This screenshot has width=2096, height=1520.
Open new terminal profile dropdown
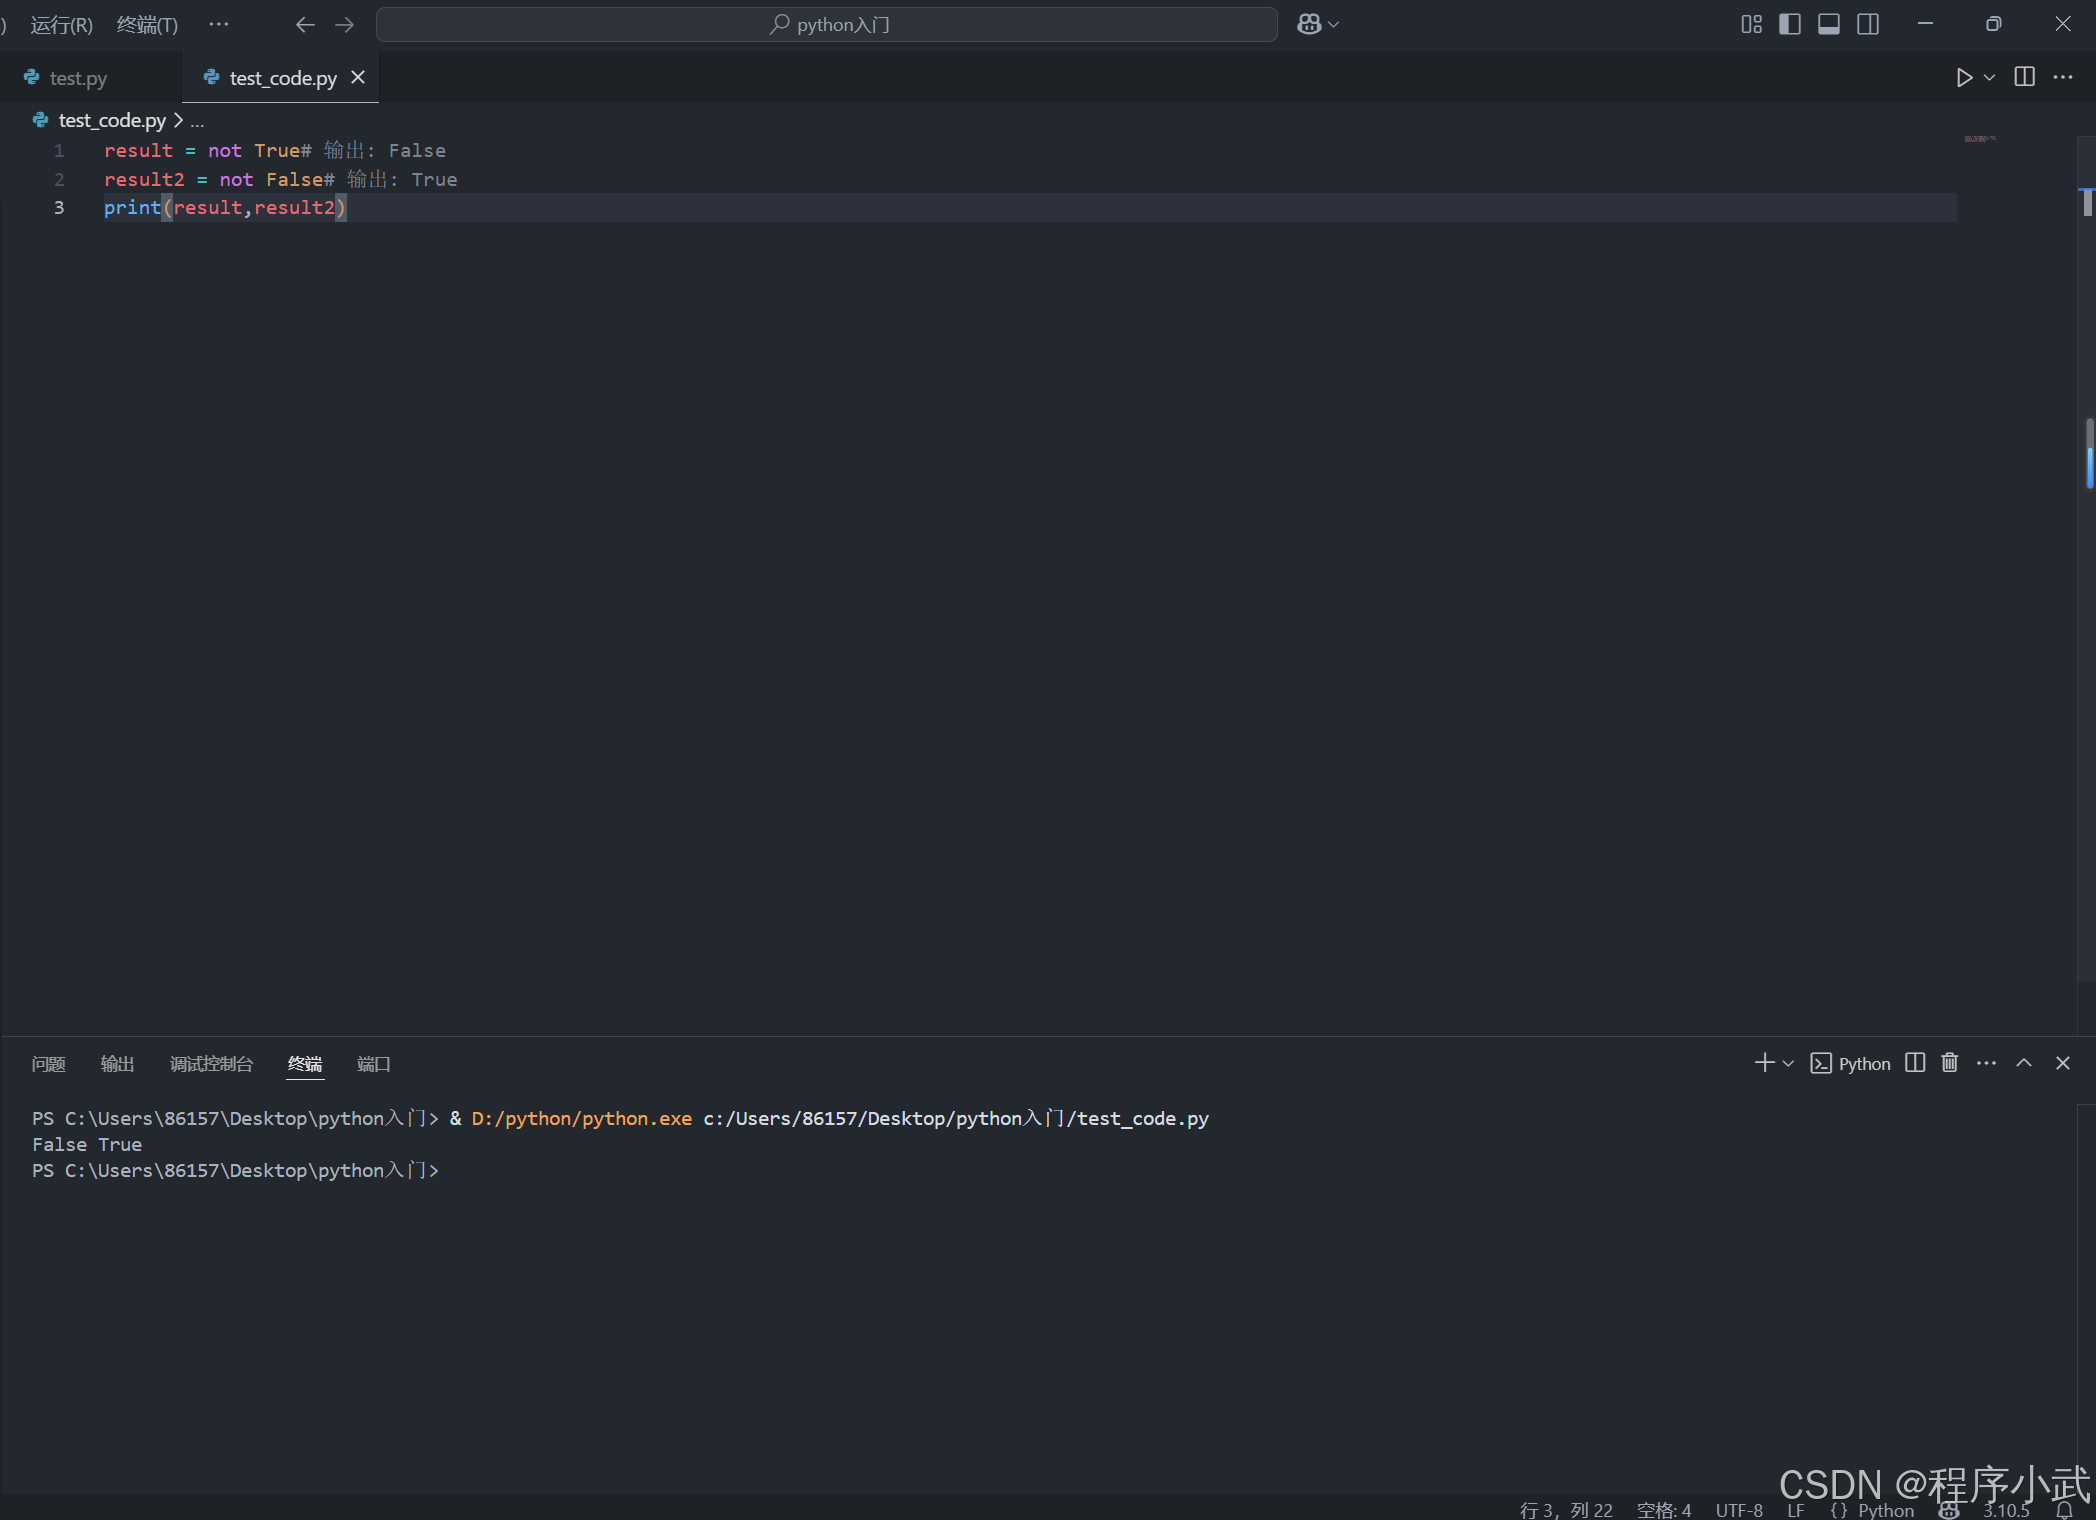click(x=1788, y=1063)
